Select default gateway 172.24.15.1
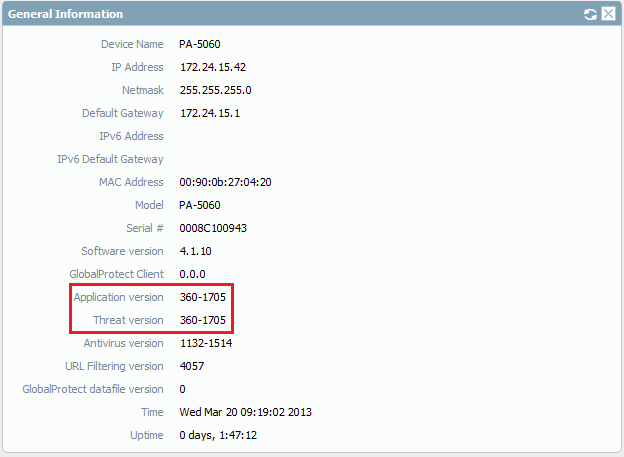The width and height of the screenshot is (624, 457). [210, 113]
